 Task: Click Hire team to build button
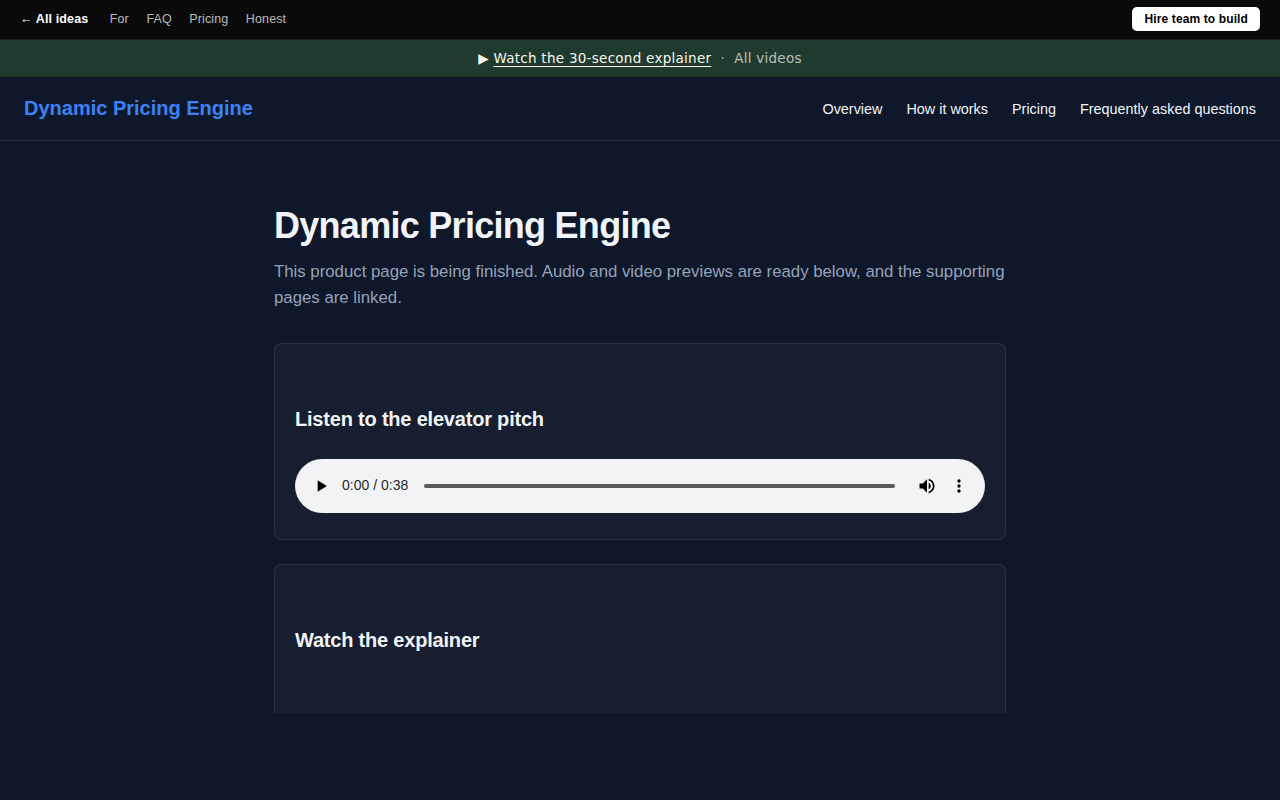click(x=1196, y=19)
